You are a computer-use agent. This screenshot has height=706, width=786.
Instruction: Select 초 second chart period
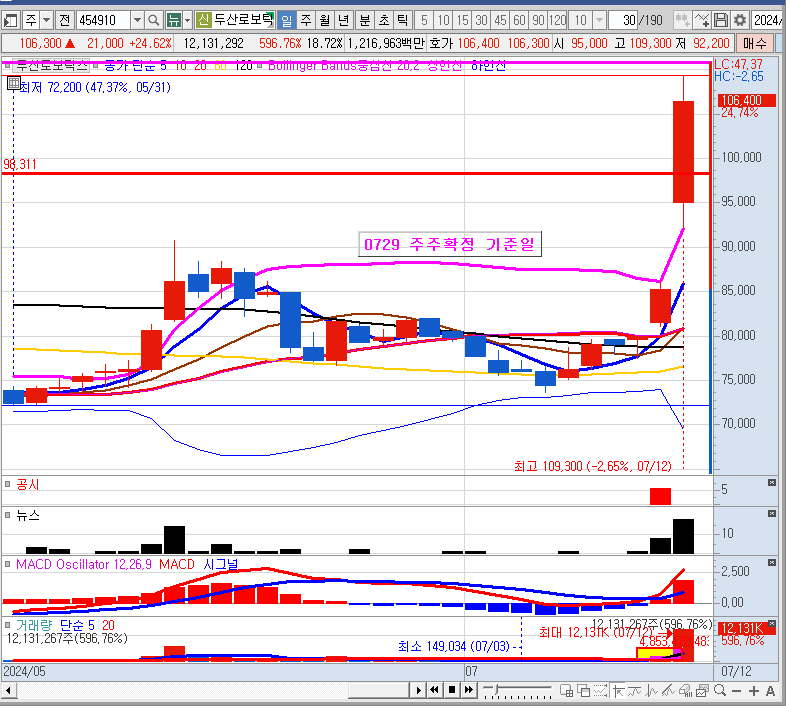point(384,21)
